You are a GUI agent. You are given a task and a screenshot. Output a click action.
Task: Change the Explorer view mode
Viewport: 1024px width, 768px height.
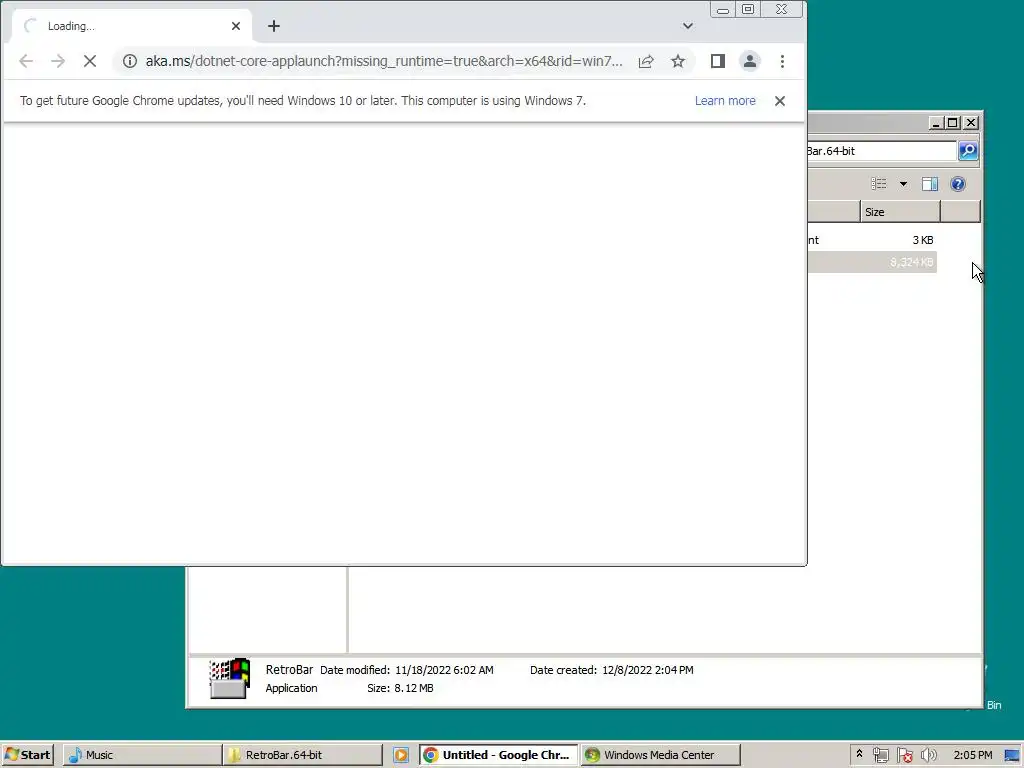(x=878, y=184)
